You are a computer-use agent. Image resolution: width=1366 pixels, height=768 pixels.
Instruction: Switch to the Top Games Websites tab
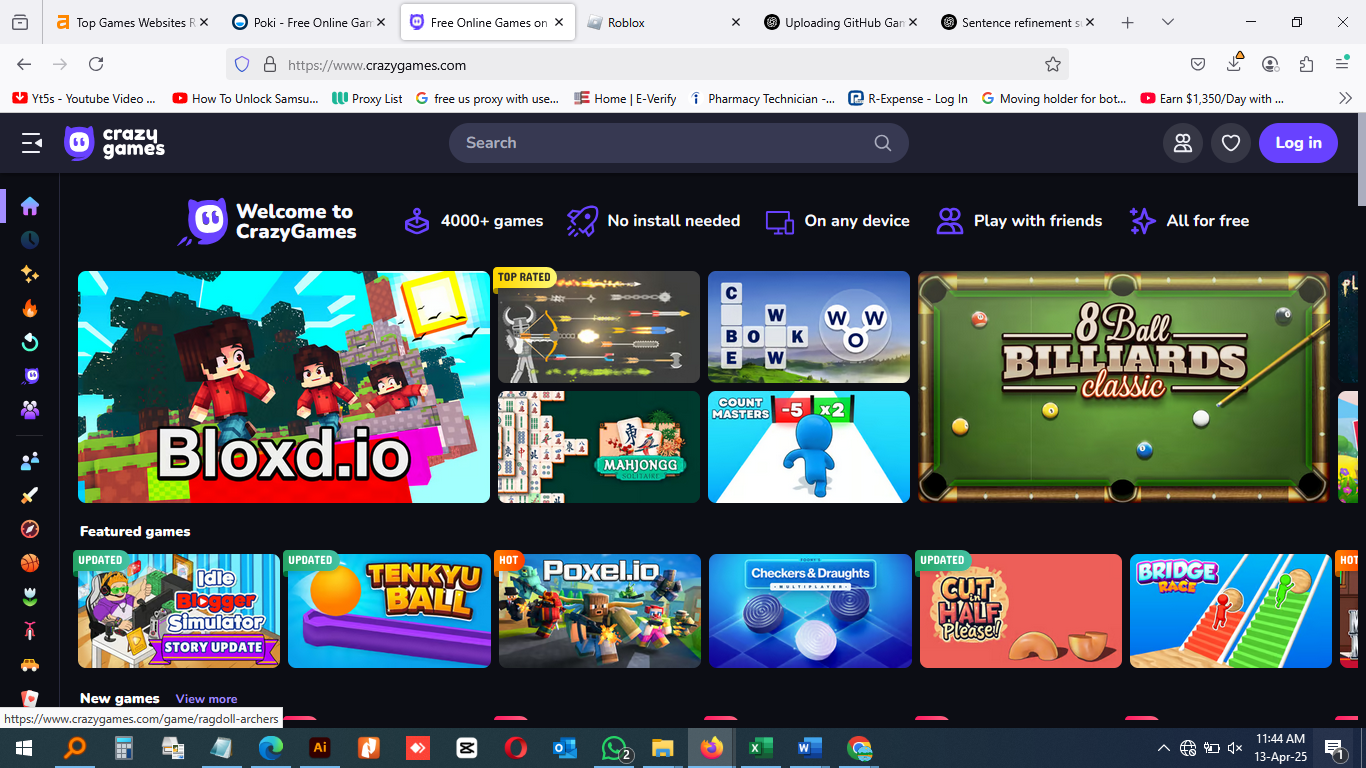132,22
